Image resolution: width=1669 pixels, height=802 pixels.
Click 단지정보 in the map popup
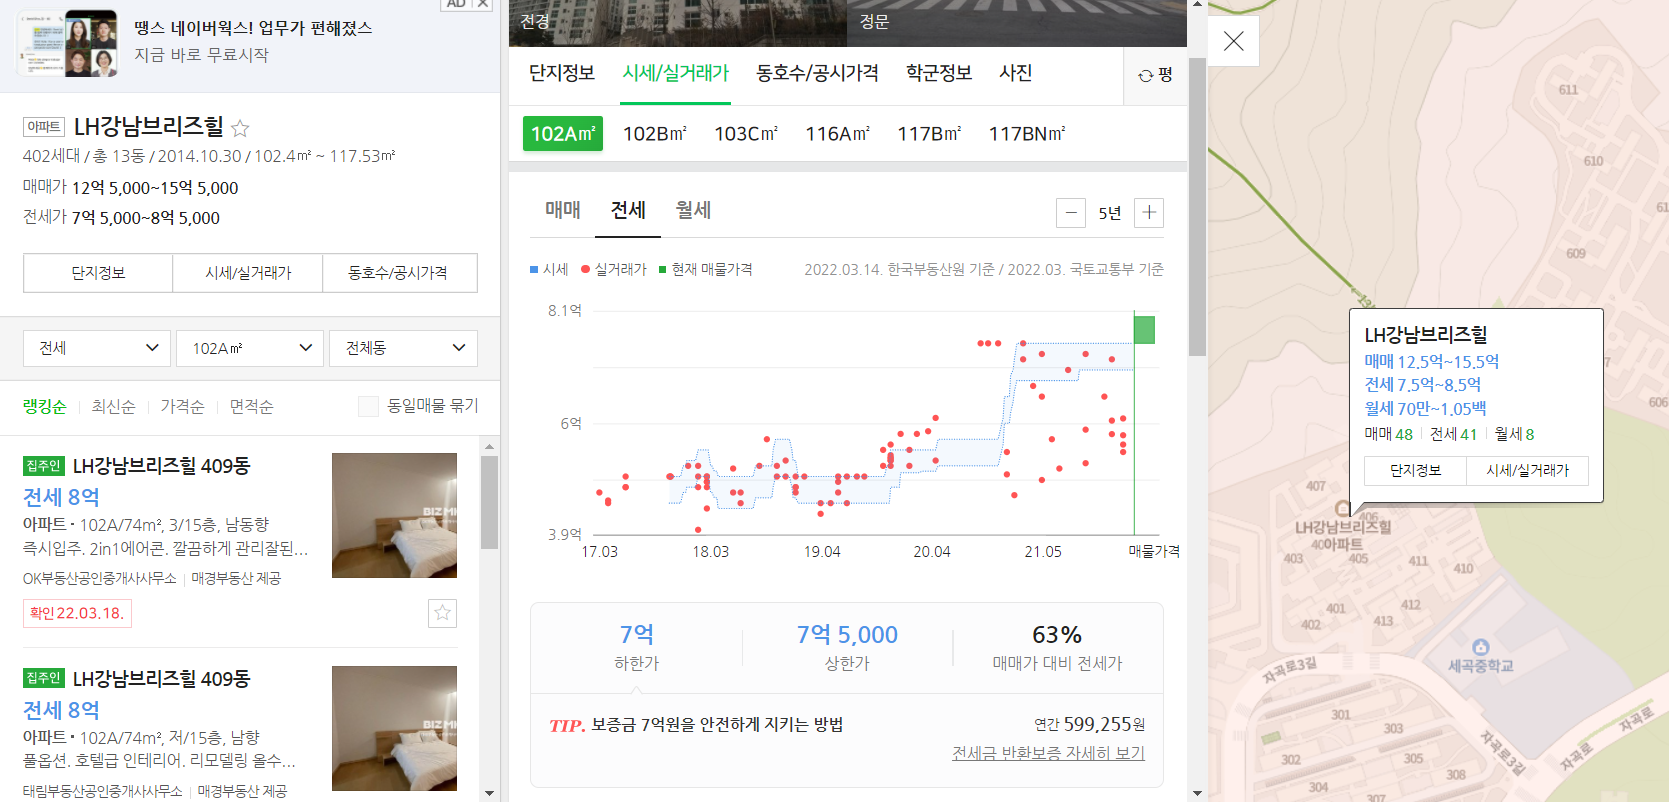click(1416, 471)
